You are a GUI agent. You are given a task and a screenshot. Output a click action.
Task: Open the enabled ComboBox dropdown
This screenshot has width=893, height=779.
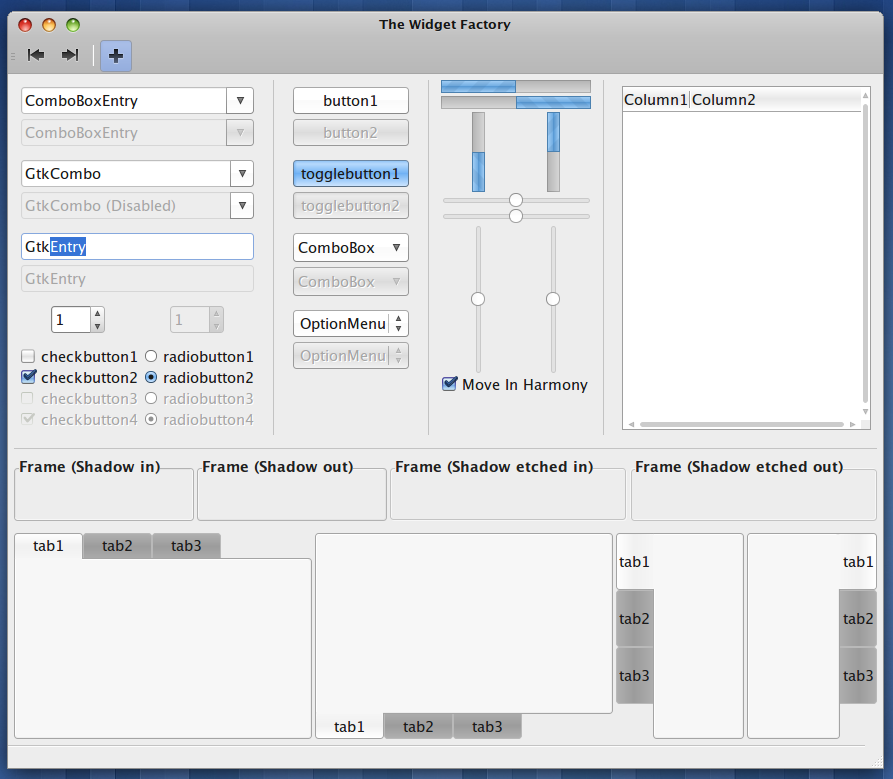351,248
